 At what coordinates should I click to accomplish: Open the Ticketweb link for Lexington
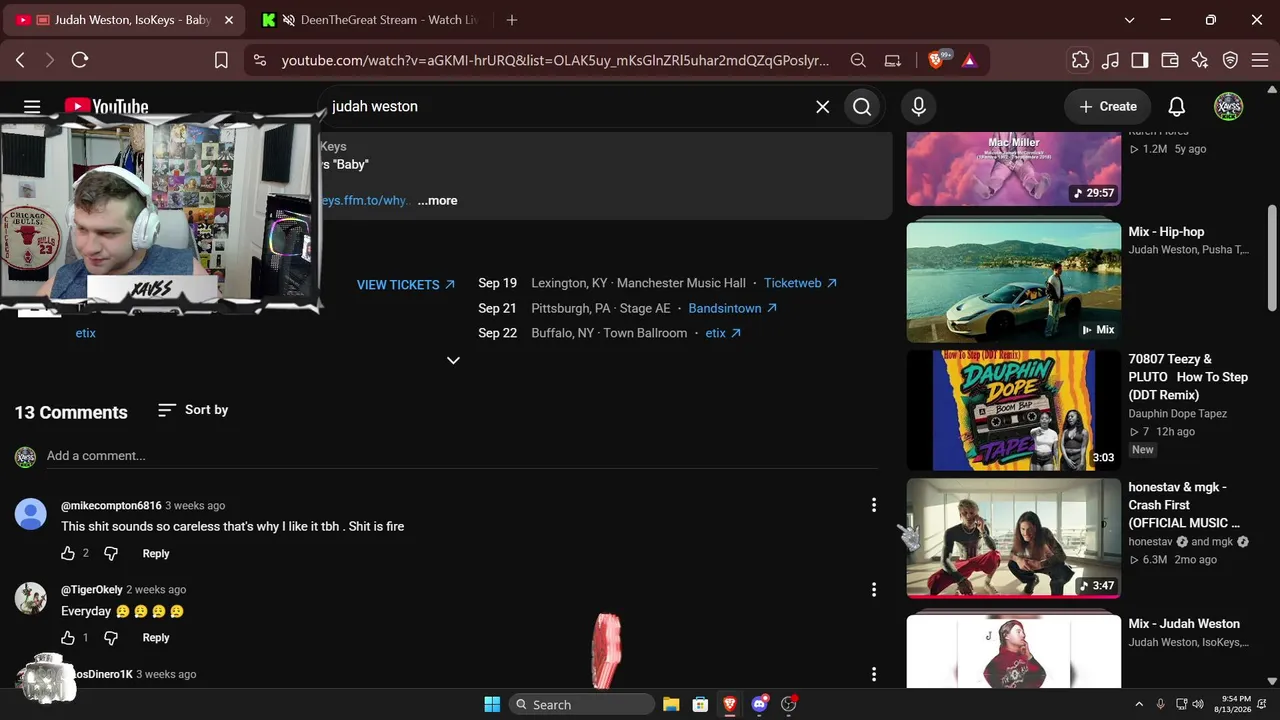pos(801,283)
